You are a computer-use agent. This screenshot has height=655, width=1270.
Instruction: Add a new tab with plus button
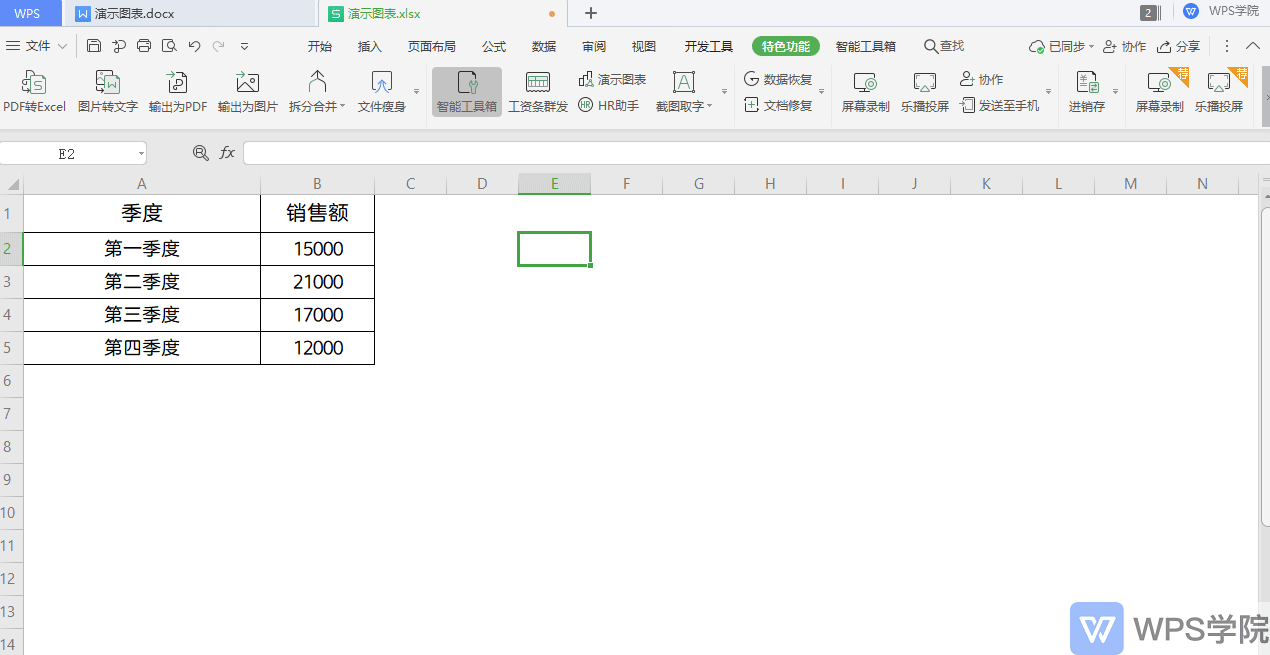(x=591, y=13)
